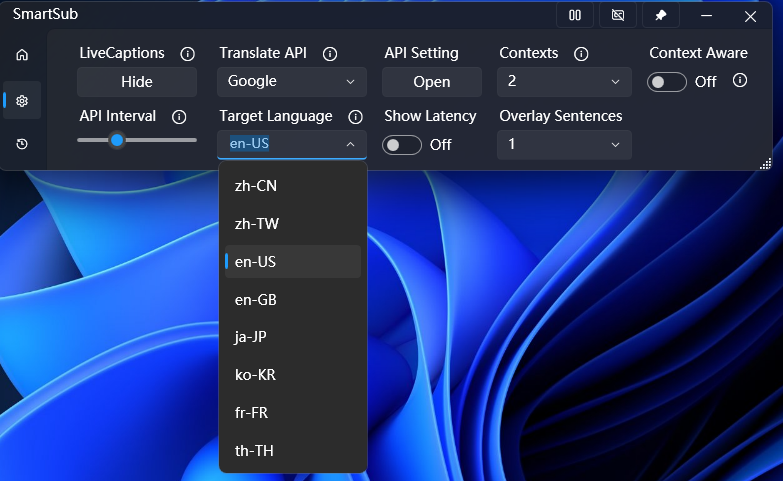Enable the Context Aware toggle
Image resolution: width=783 pixels, height=481 pixels.
667,82
